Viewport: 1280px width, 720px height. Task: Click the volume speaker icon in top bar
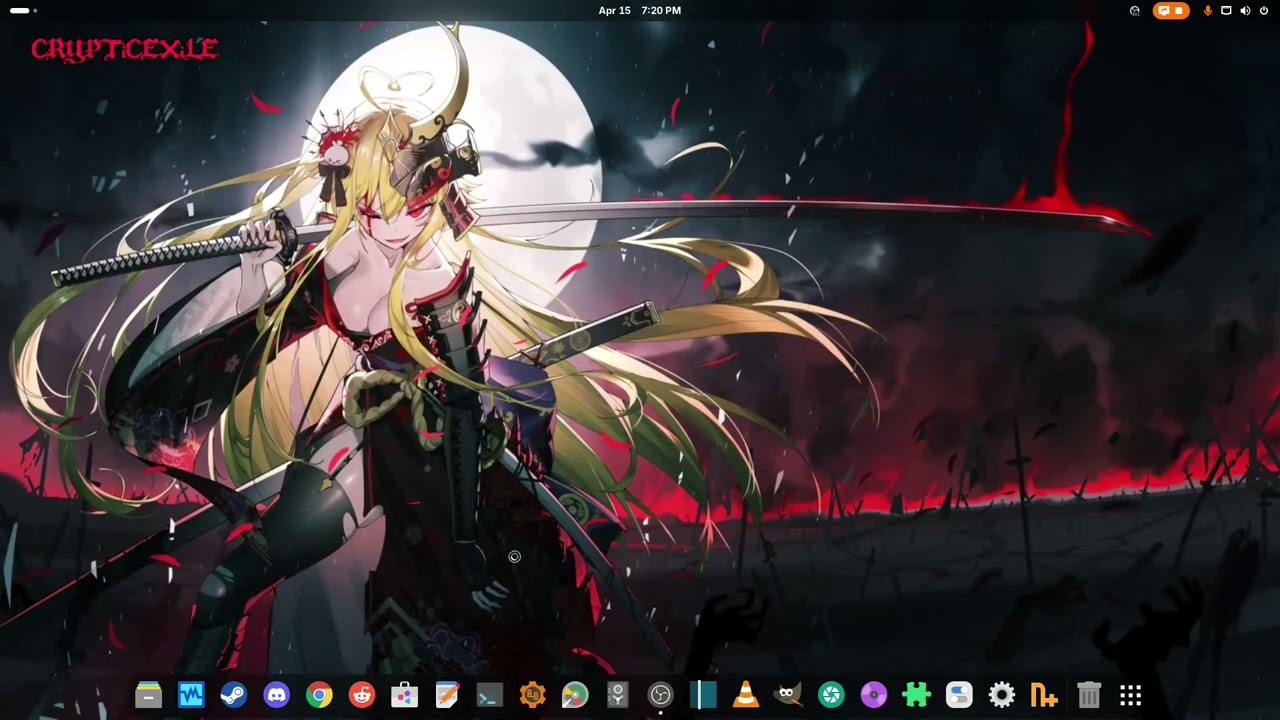click(x=1245, y=11)
